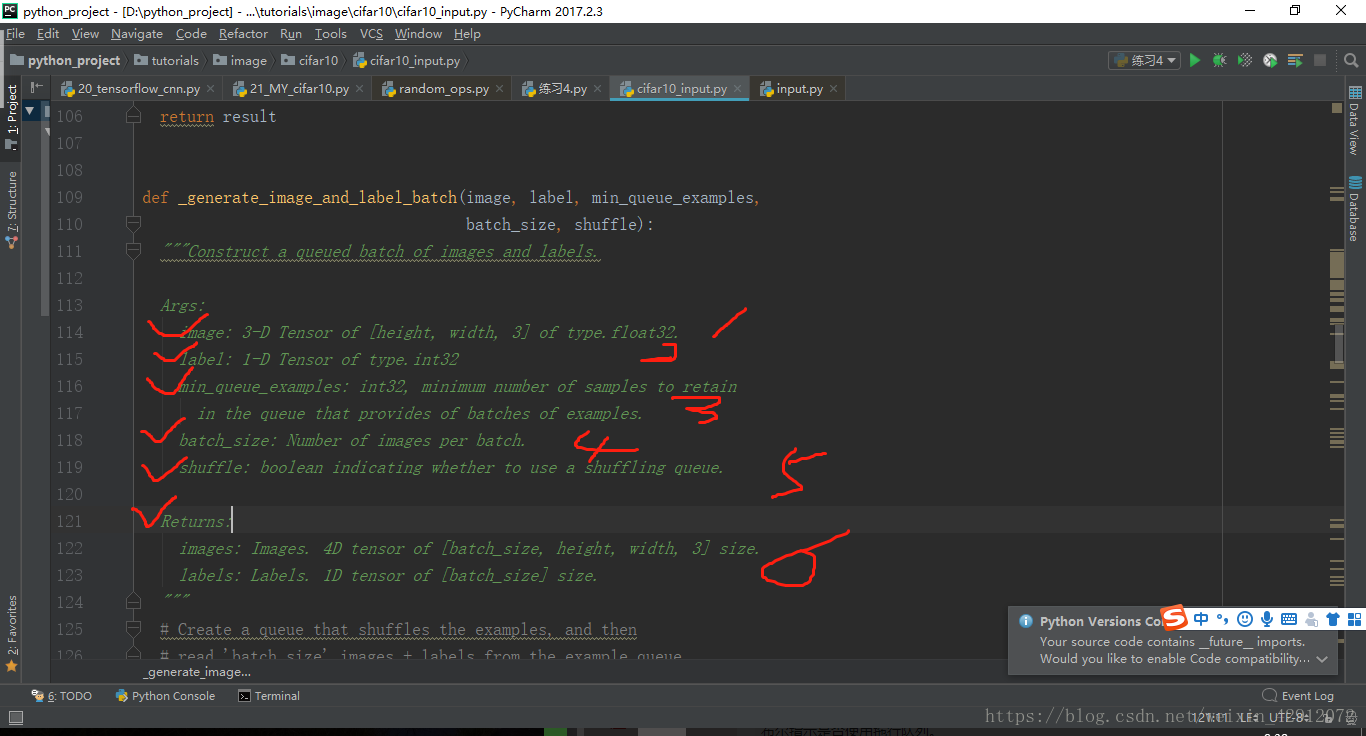Open the Edit menu
The image size is (1366, 736).
pos(48,33)
